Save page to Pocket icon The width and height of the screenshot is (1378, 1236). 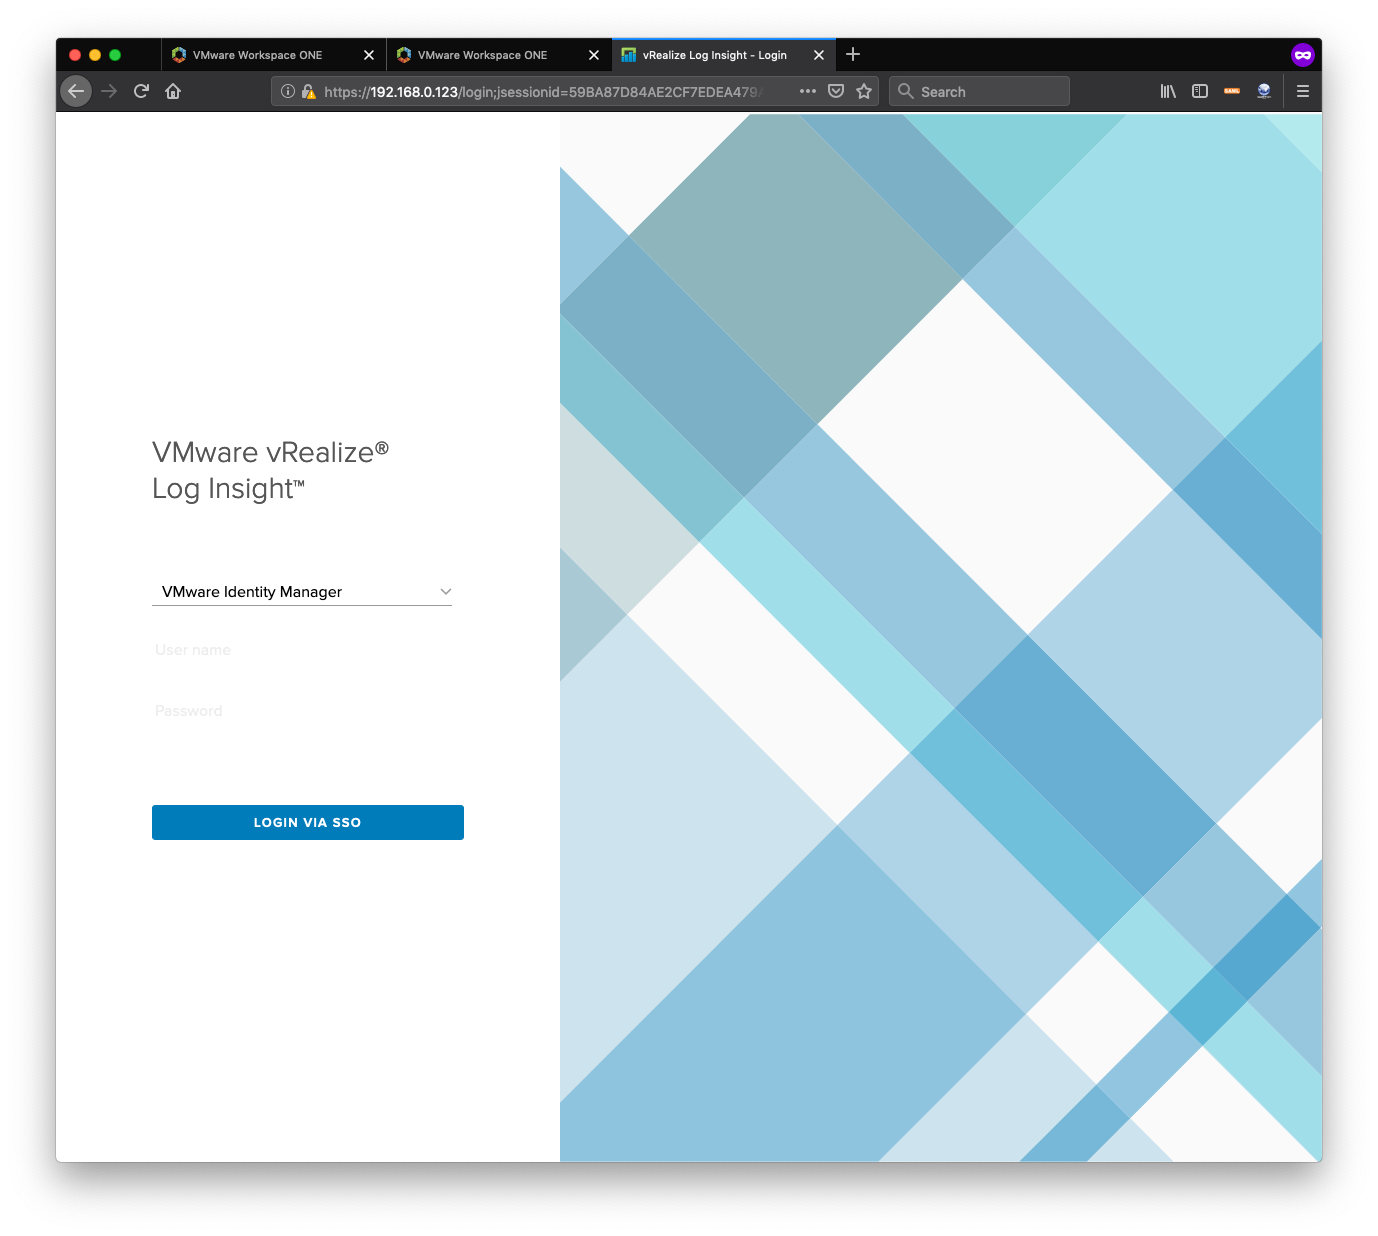(836, 91)
